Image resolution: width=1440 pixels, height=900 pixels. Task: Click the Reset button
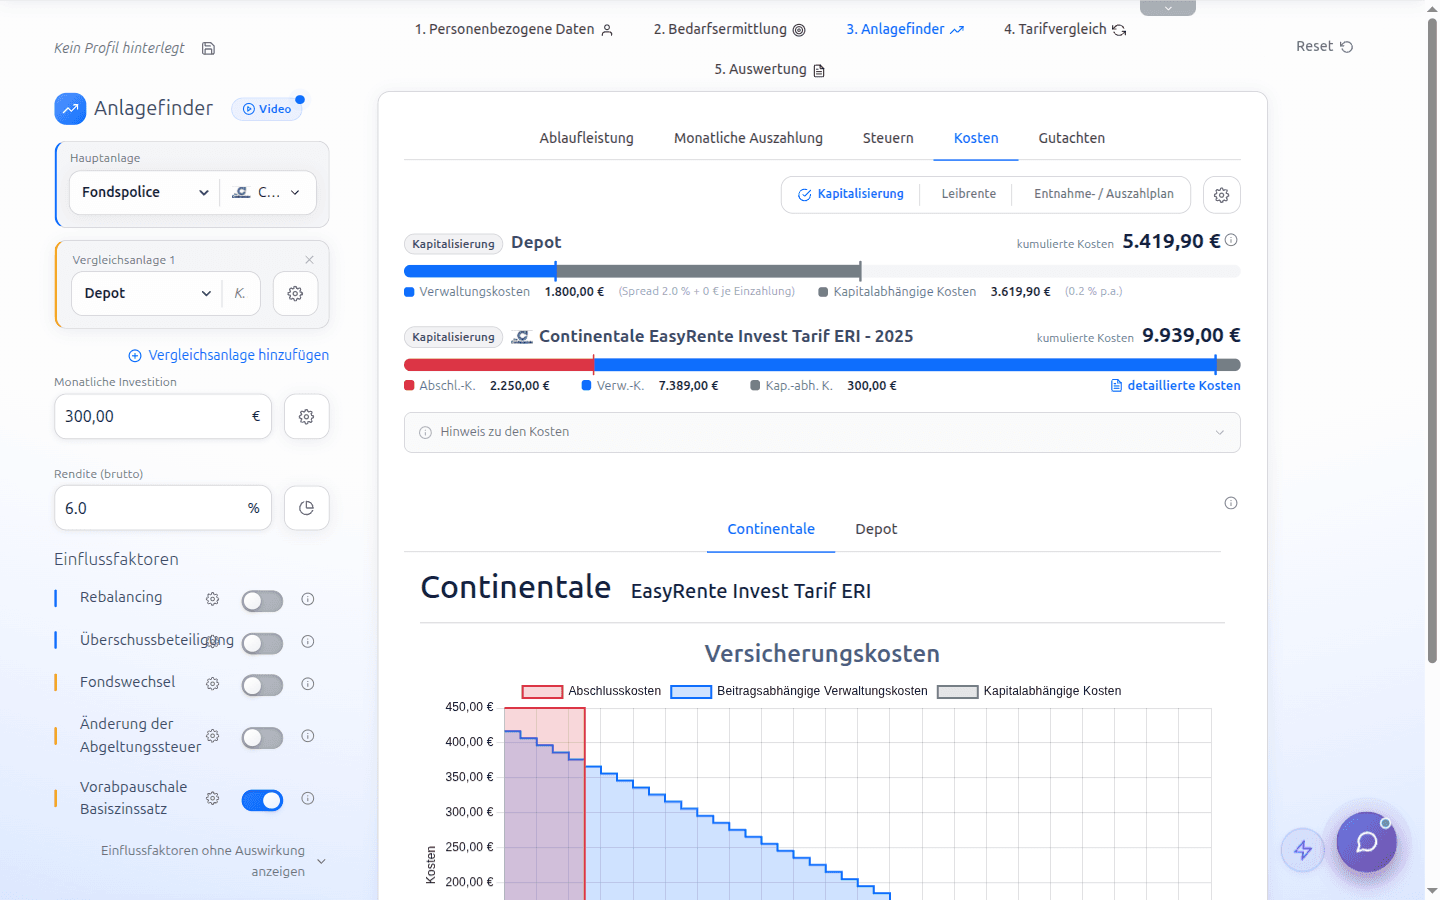point(1324,46)
